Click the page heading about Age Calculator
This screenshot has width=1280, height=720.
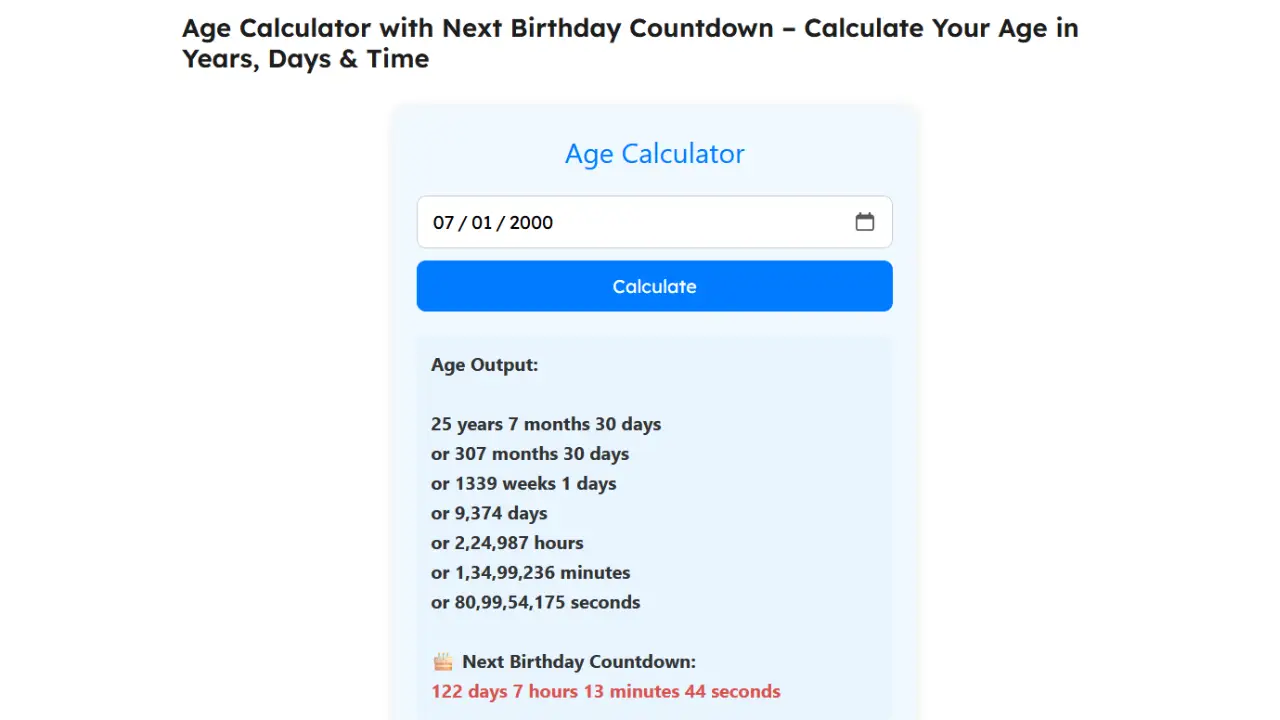click(x=630, y=43)
